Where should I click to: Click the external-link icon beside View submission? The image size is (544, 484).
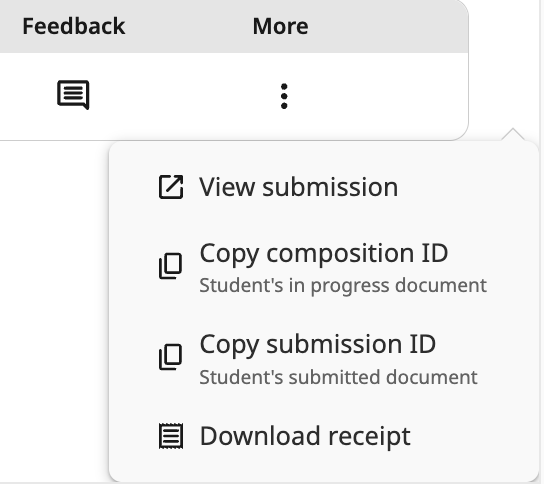(171, 187)
